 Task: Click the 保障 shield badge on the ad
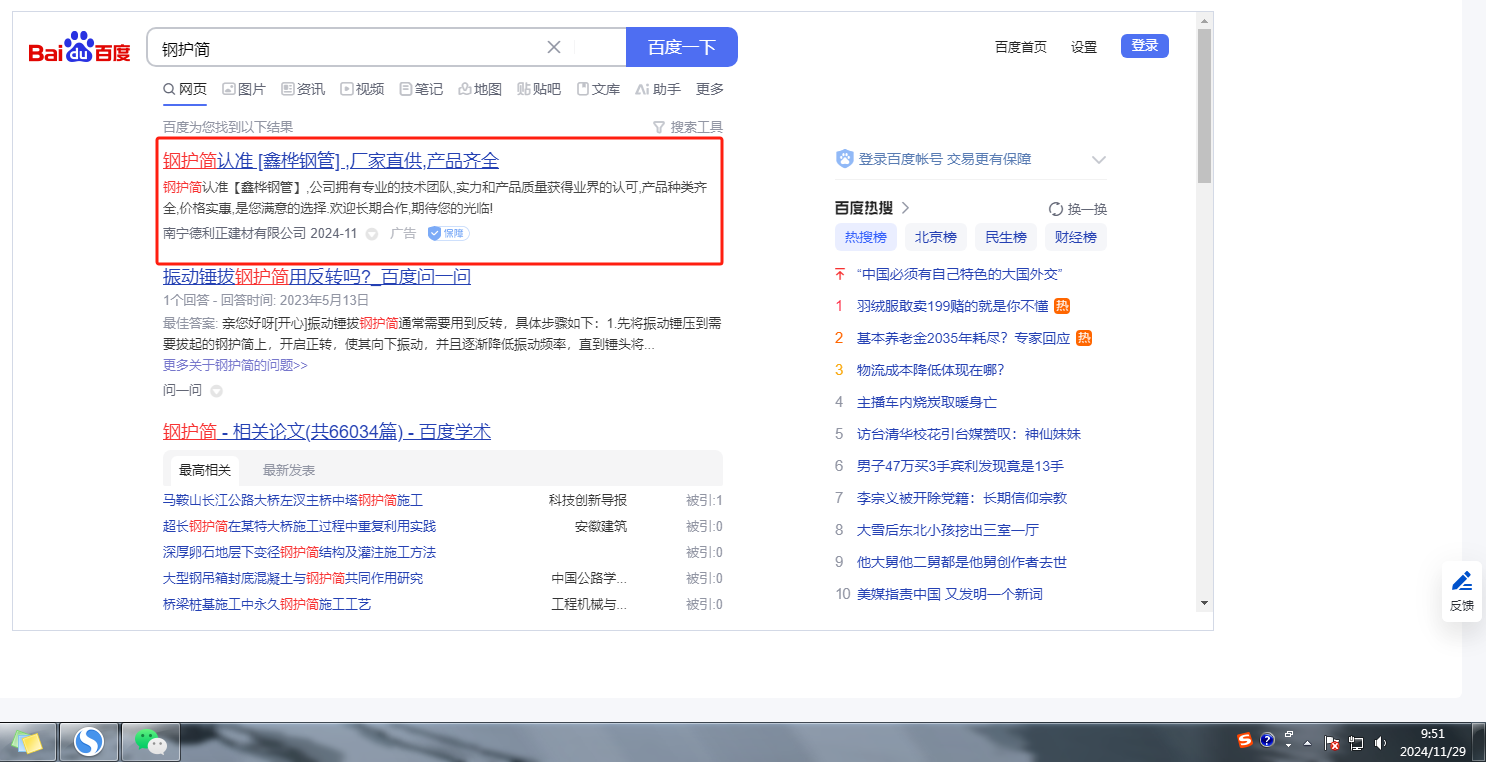pos(448,233)
